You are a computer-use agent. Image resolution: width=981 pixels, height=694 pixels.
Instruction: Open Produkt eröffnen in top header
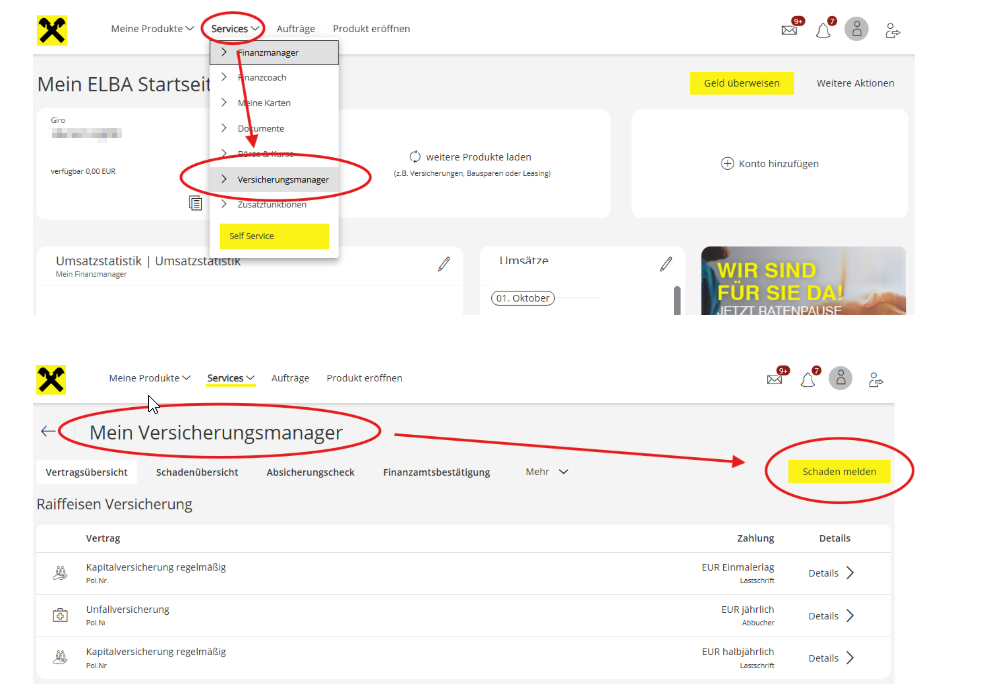pyautogui.click(x=372, y=29)
